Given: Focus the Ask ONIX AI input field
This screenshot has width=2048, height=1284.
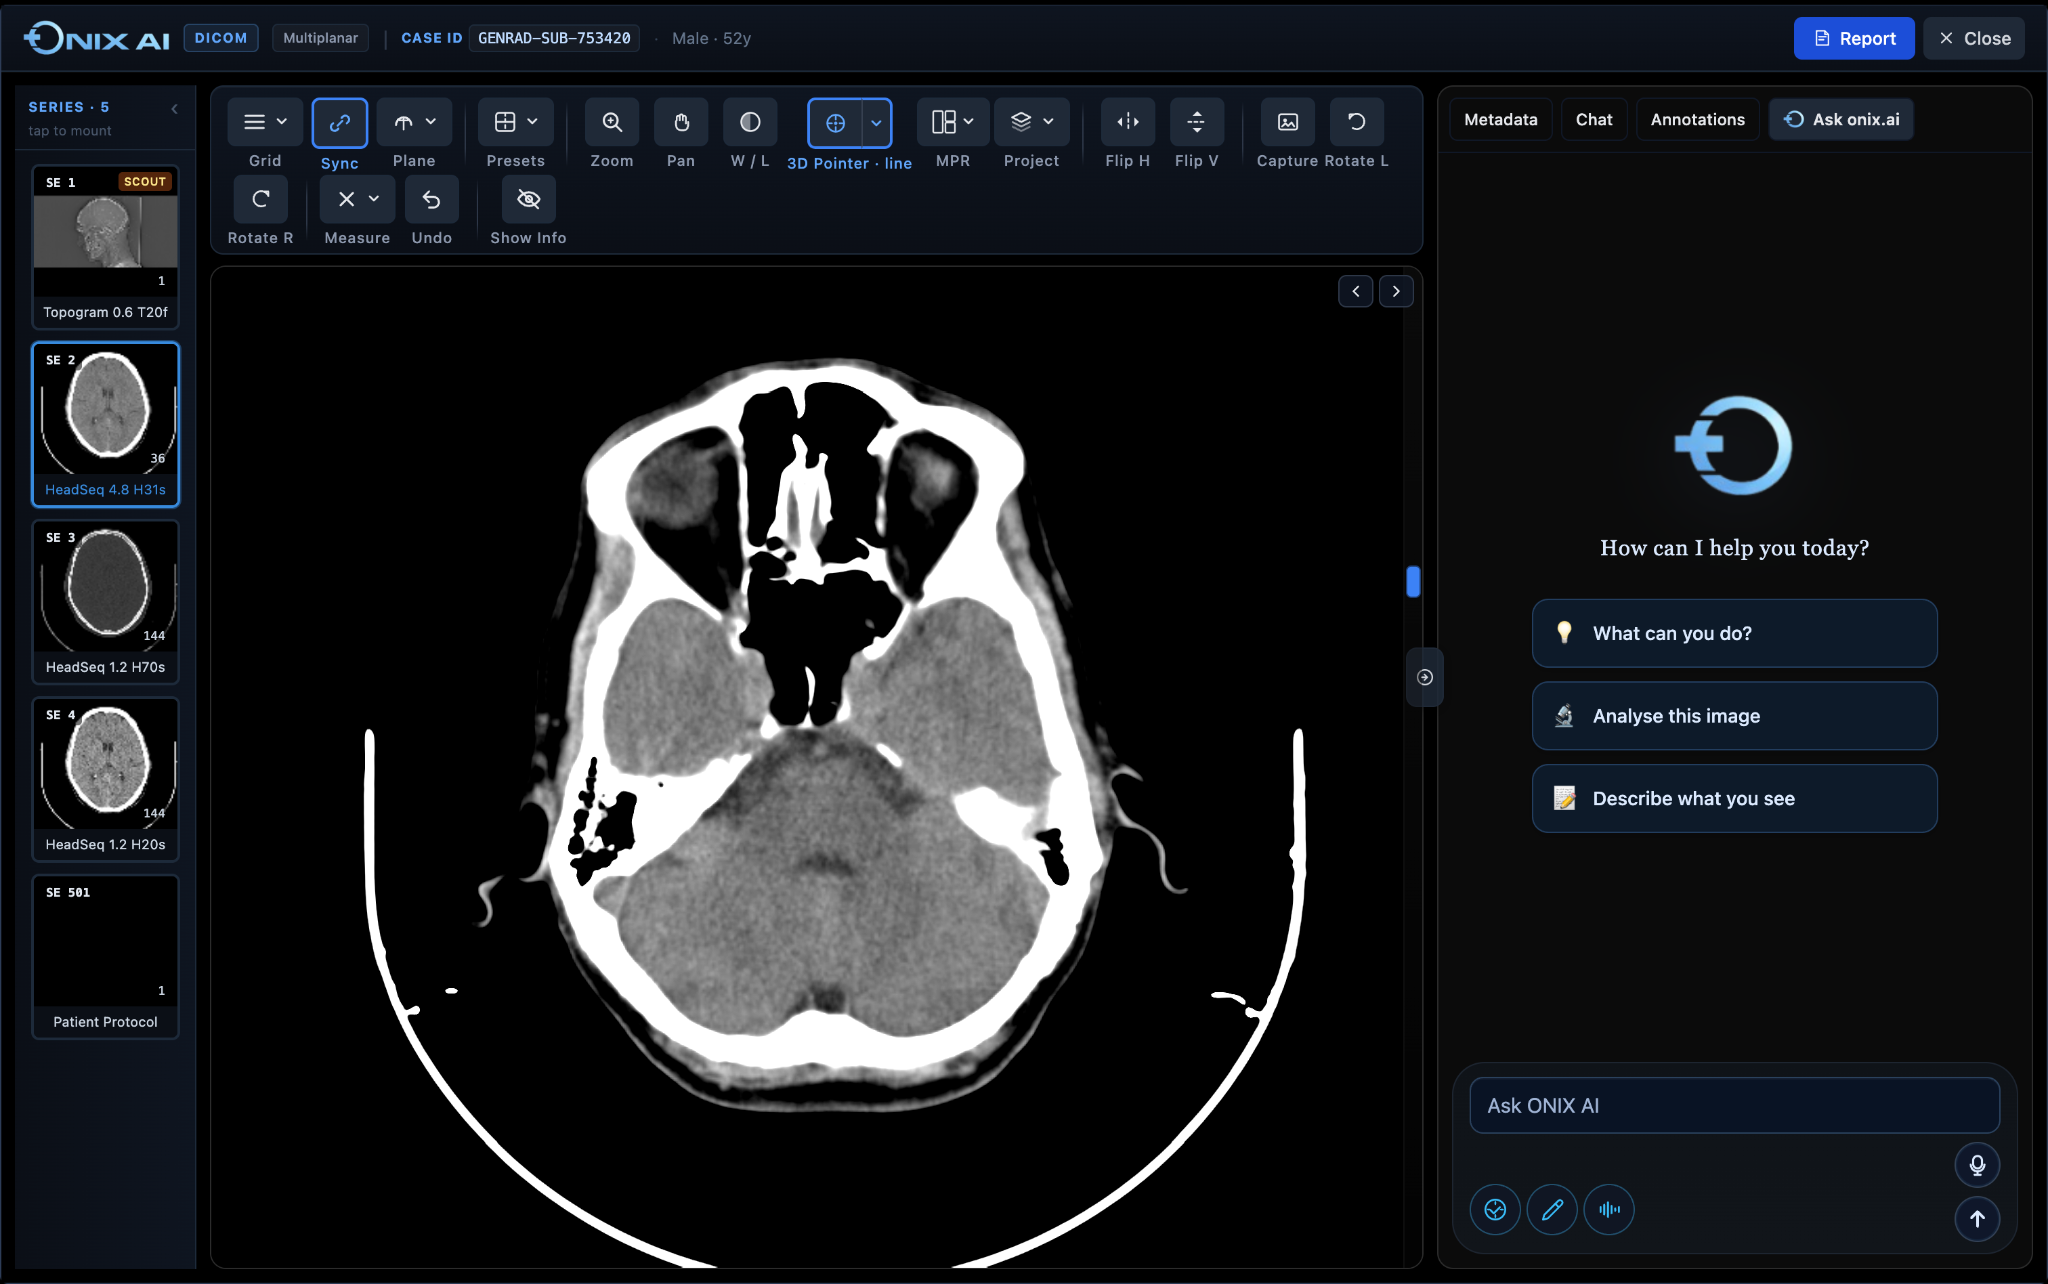Looking at the screenshot, I should [x=1734, y=1105].
